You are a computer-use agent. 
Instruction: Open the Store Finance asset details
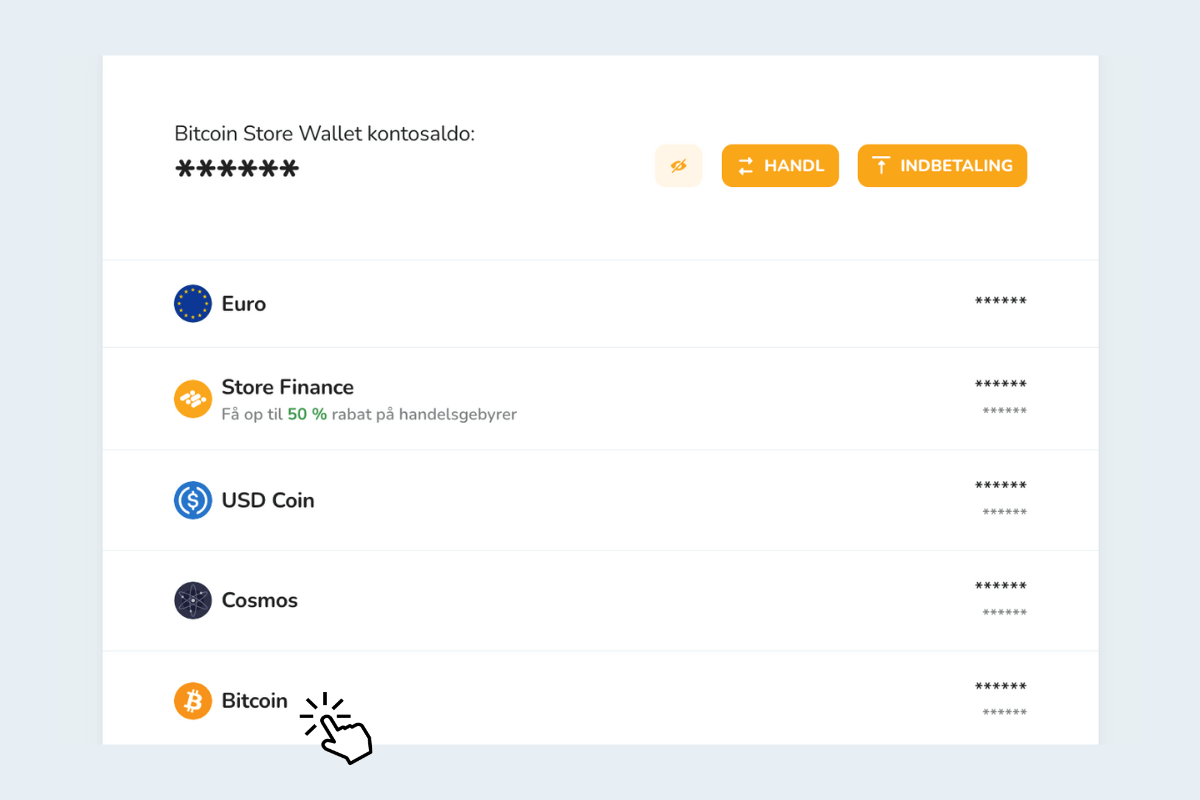(x=600, y=399)
